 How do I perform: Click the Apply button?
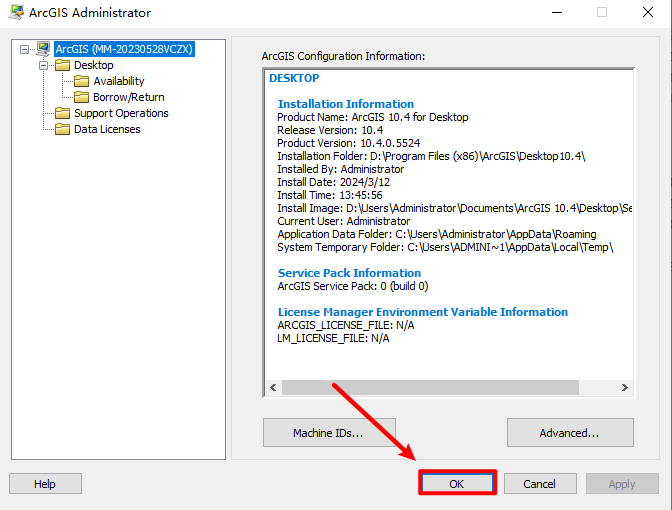click(x=621, y=484)
